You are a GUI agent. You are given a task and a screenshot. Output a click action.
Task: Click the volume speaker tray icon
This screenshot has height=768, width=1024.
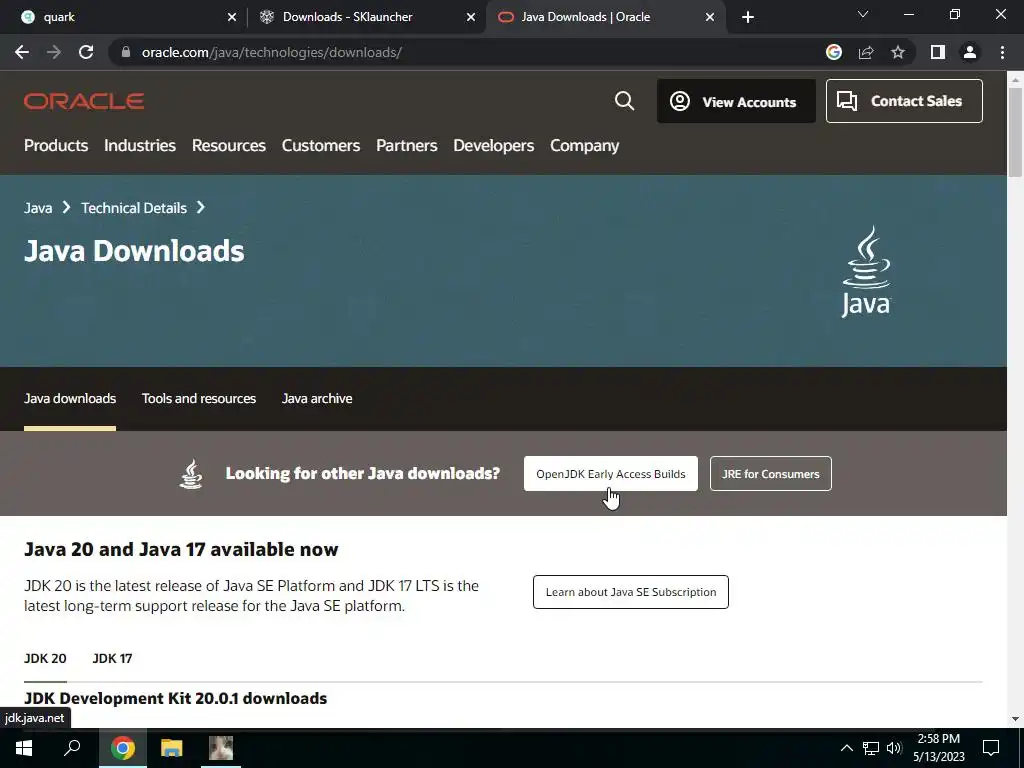click(x=894, y=748)
